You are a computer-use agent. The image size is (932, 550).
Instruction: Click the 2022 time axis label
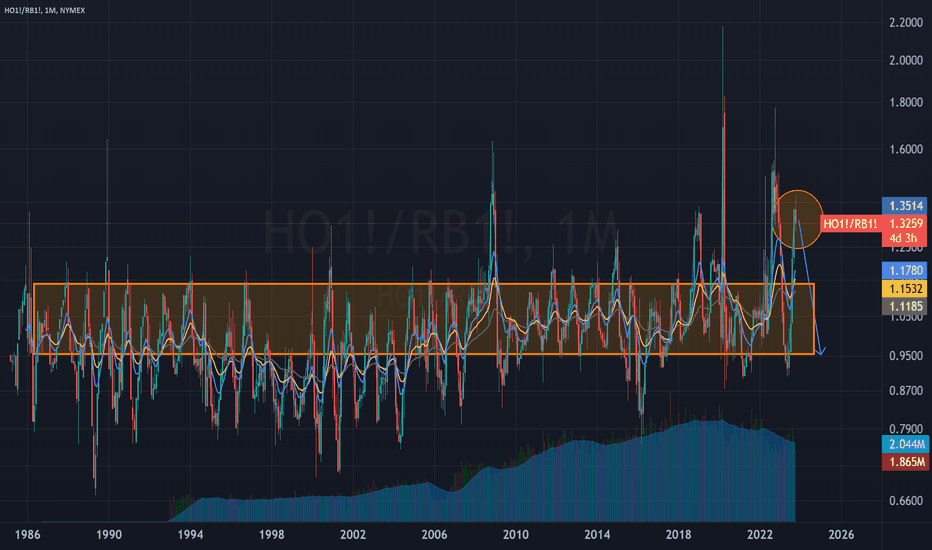coord(760,535)
